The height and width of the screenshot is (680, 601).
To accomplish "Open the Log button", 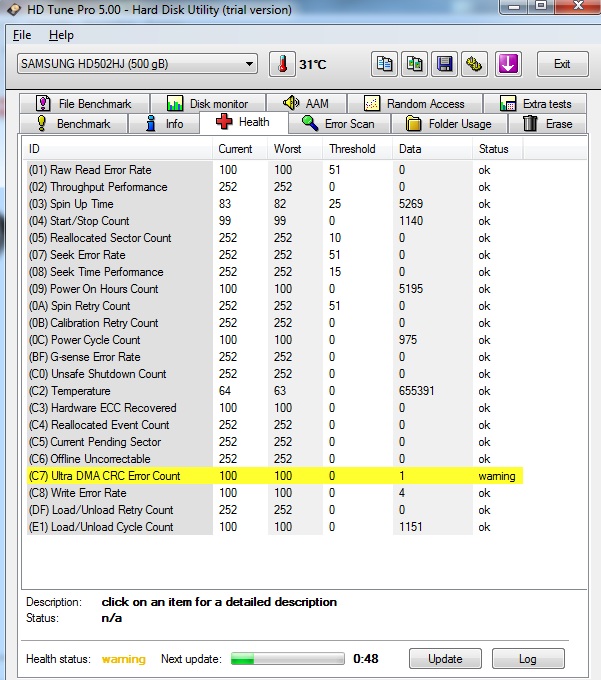I will [528, 659].
